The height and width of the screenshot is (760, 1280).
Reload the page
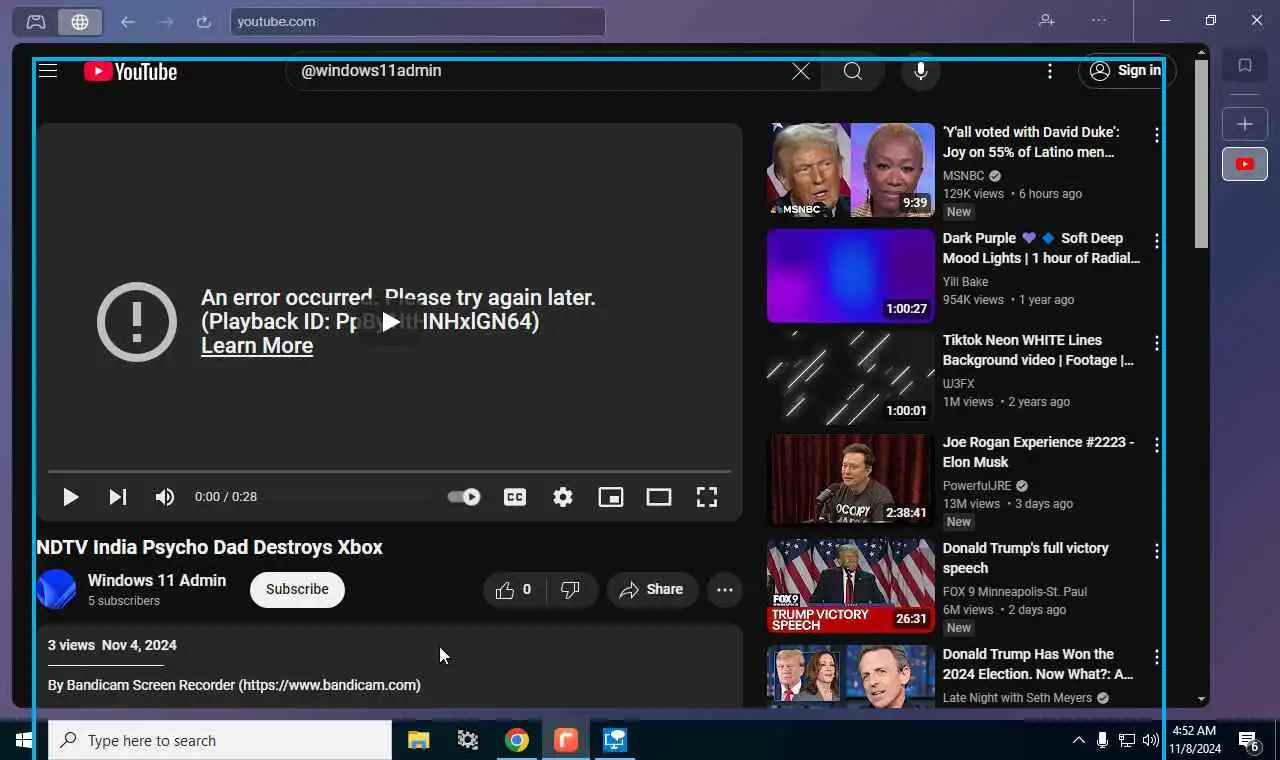coord(204,21)
